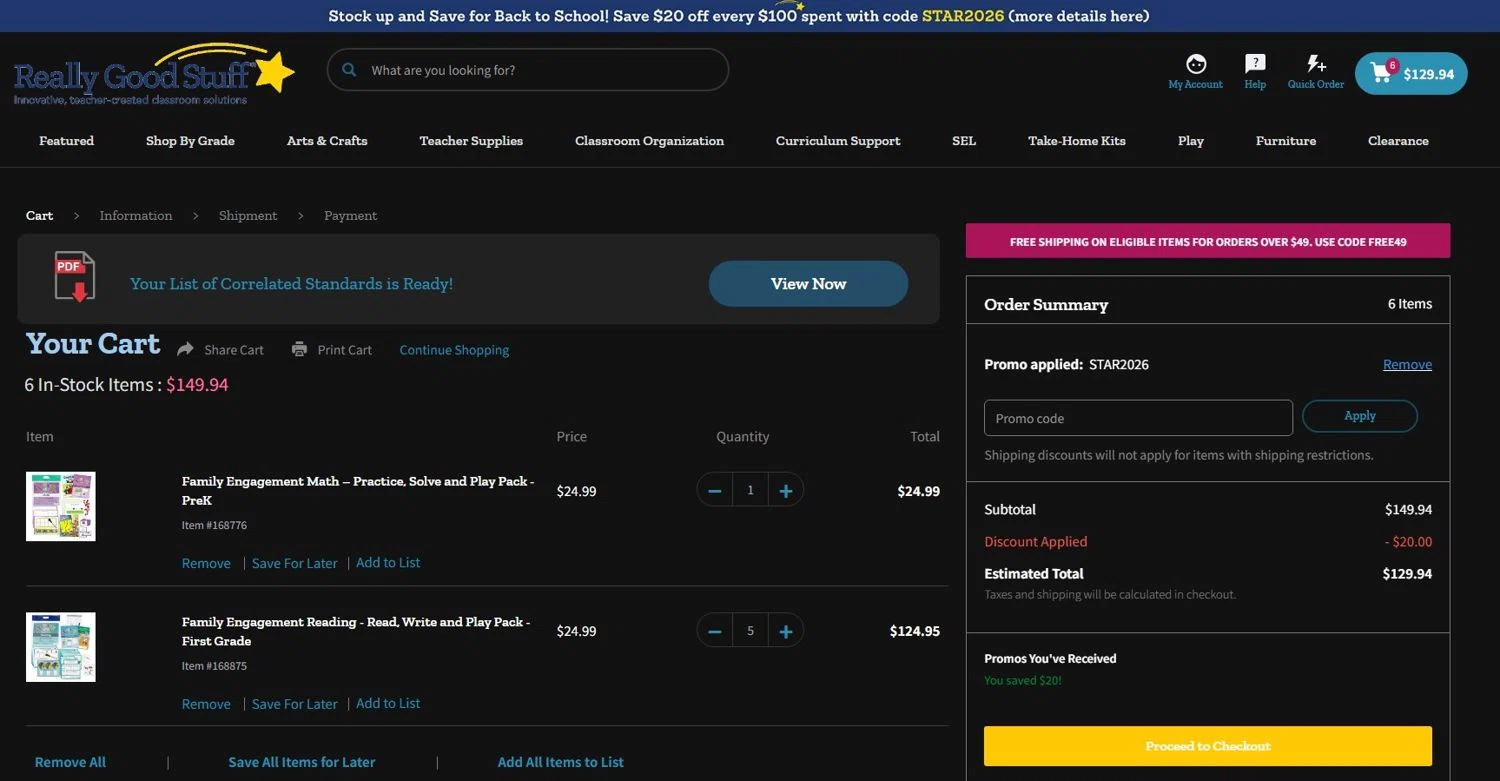The width and height of the screenshot is (1500, 781).
Task: Decrease quantity for PreK Math Pack
Action: pos(714,490)
